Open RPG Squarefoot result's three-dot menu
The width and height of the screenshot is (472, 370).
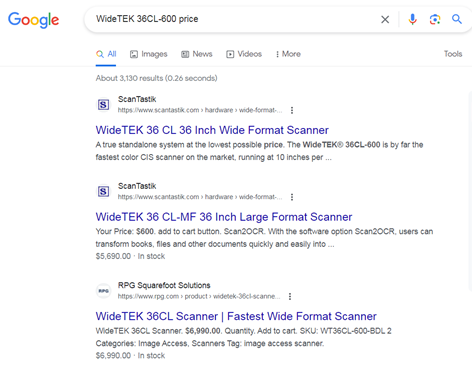290,296
